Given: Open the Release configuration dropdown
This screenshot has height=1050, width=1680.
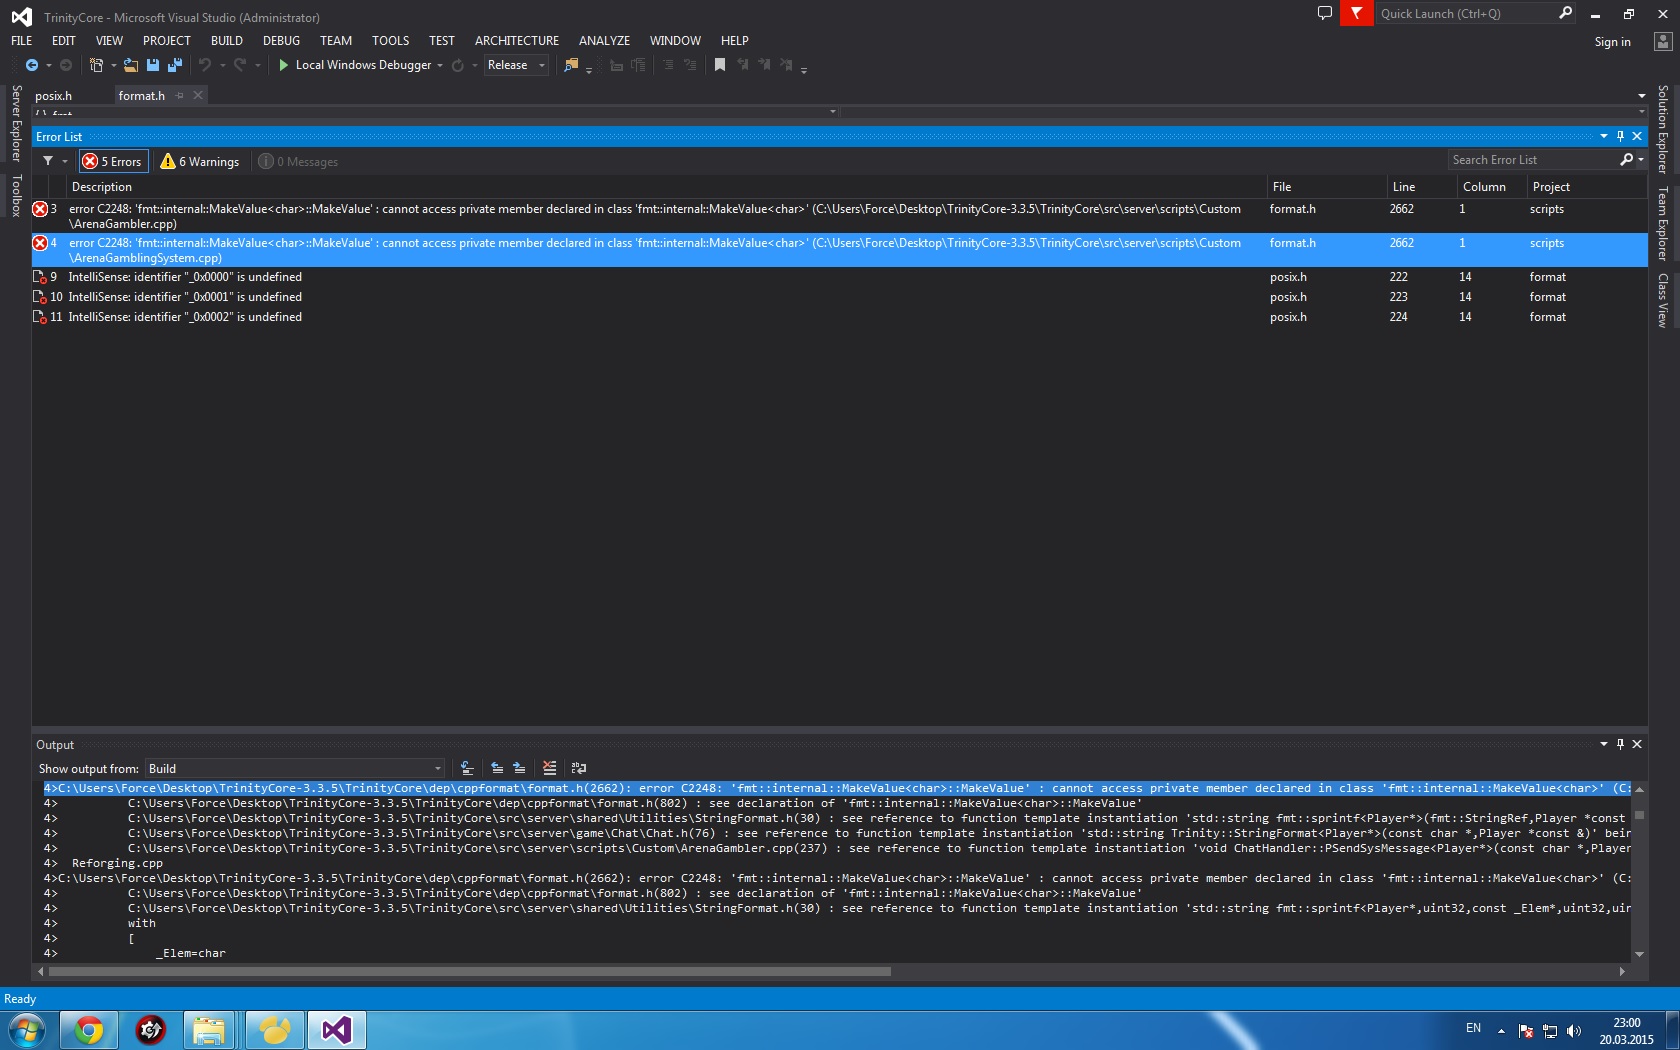Looking at the screenshot, I should pyautogui.click(x=516, y=65).
